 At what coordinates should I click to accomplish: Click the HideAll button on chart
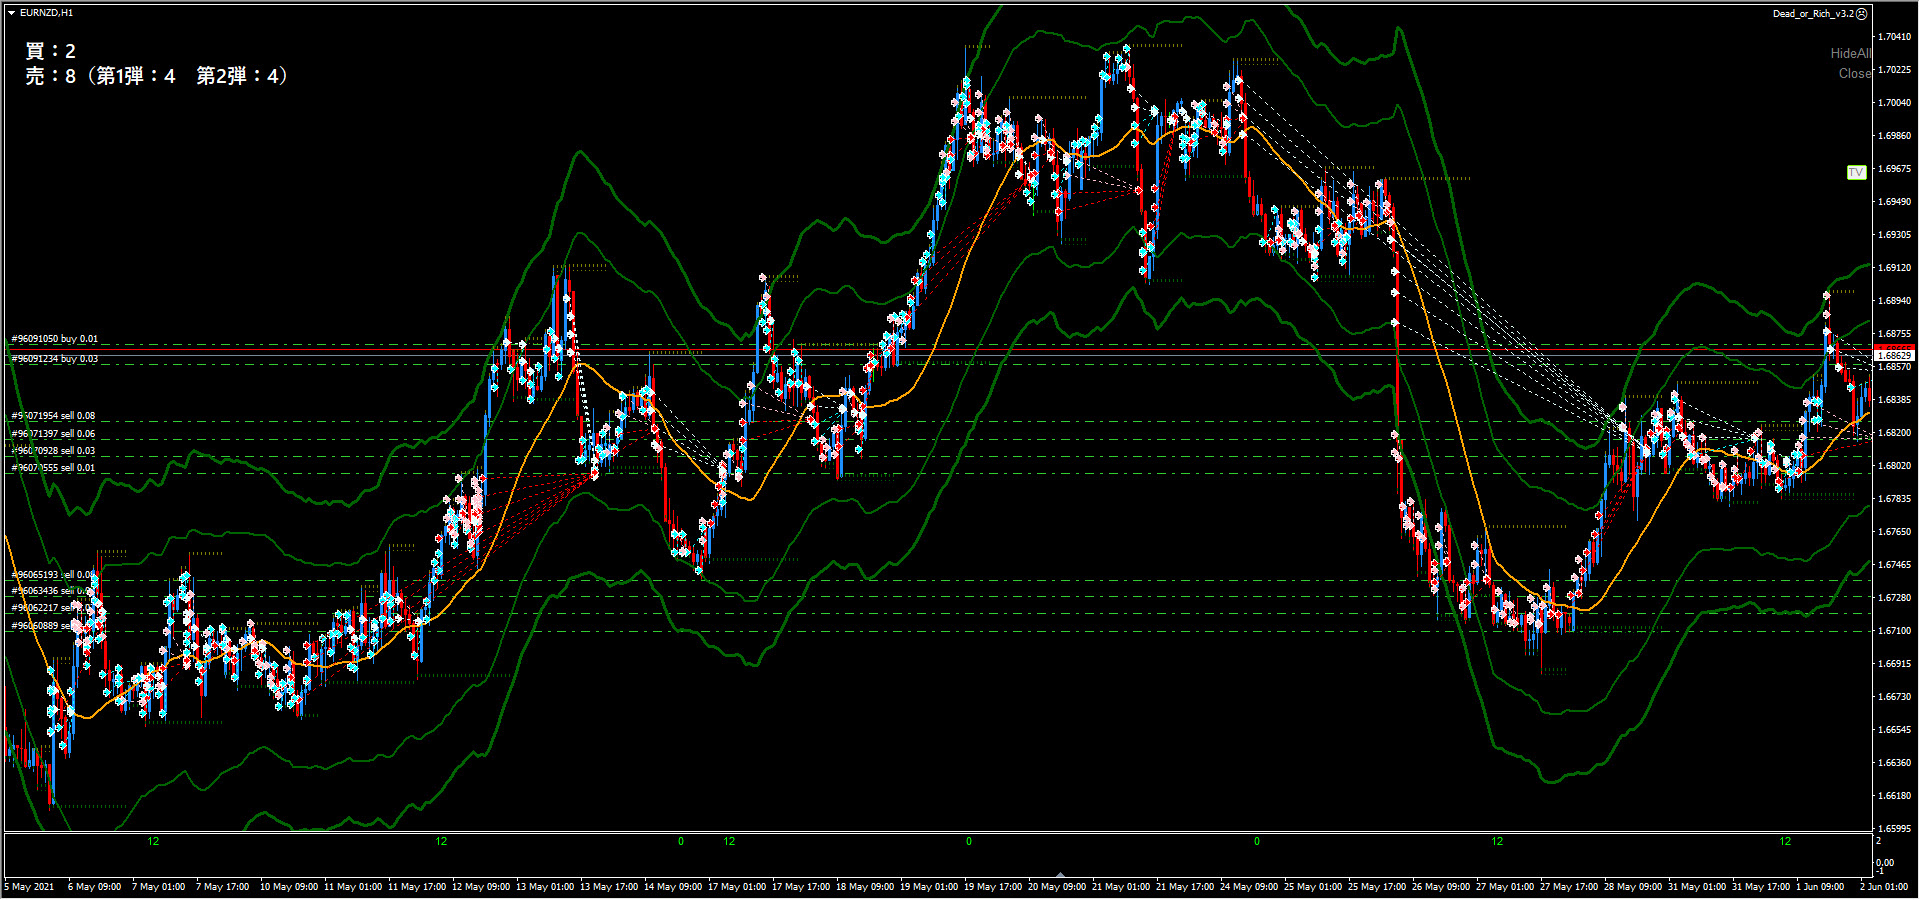(x=1850, y=53)
